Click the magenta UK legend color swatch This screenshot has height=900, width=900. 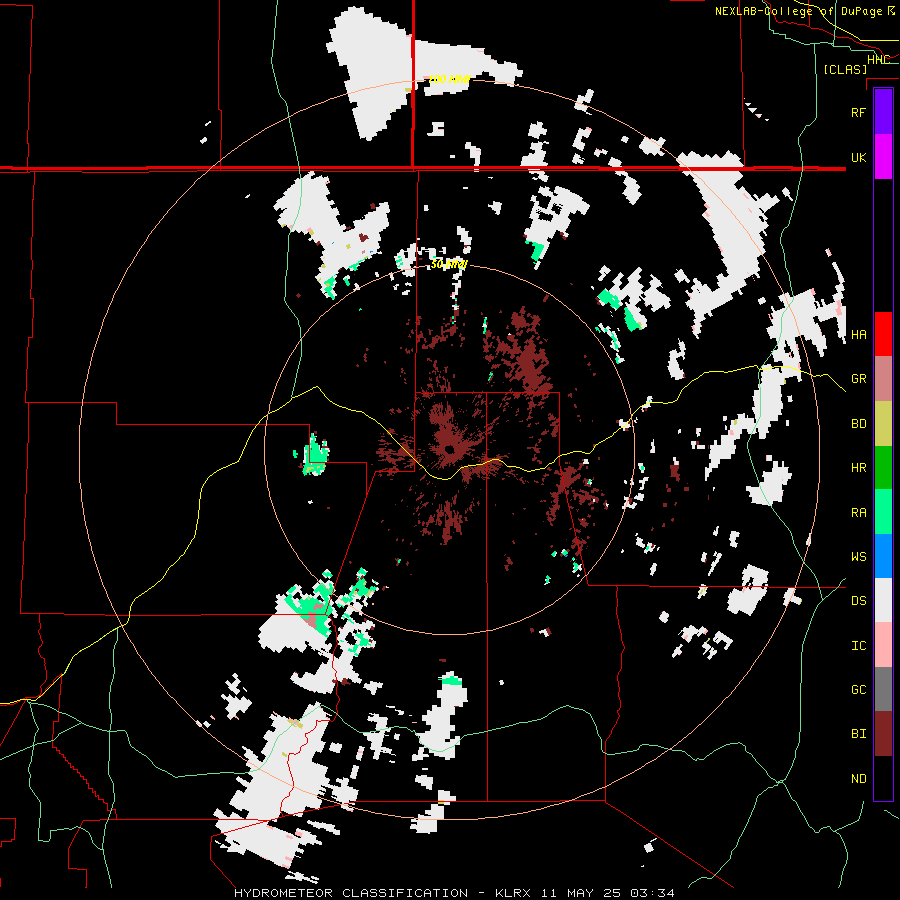[x=883, y=157]
